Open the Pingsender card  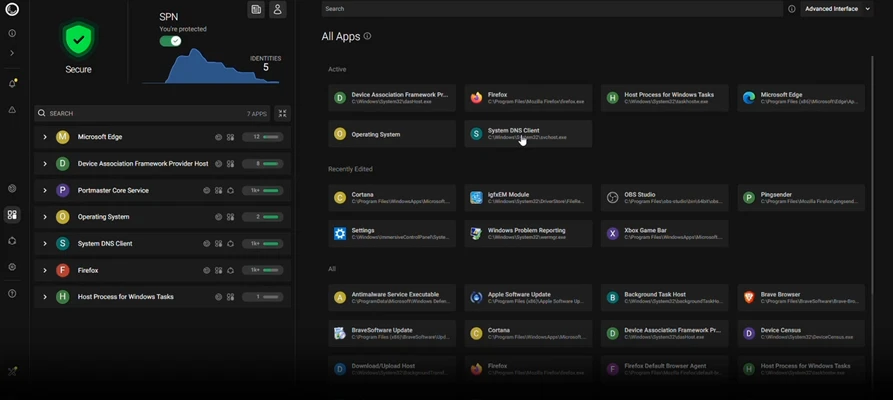pyautogui.click(x=801, y=198)
